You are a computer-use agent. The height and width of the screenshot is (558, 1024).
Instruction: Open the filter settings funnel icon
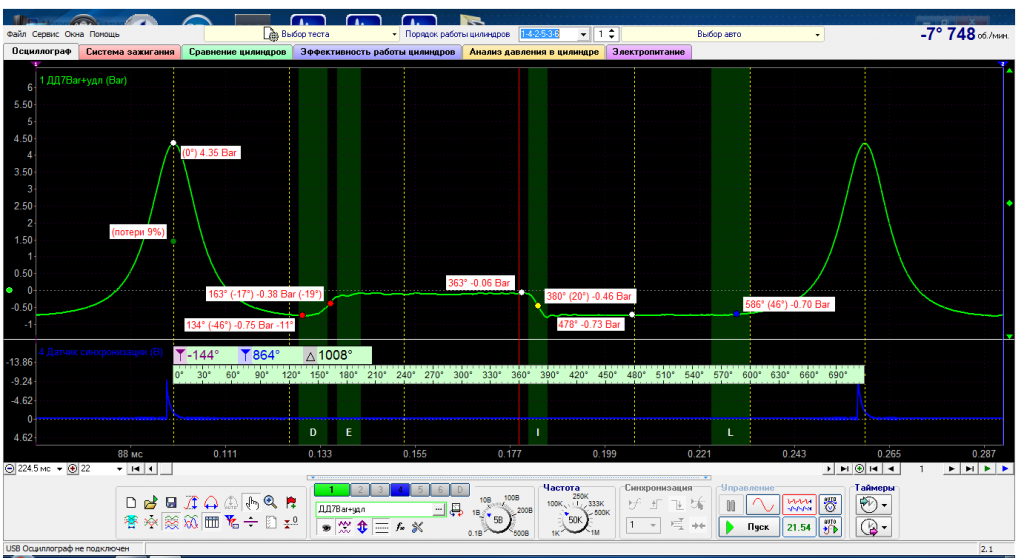tap(231, 522)
